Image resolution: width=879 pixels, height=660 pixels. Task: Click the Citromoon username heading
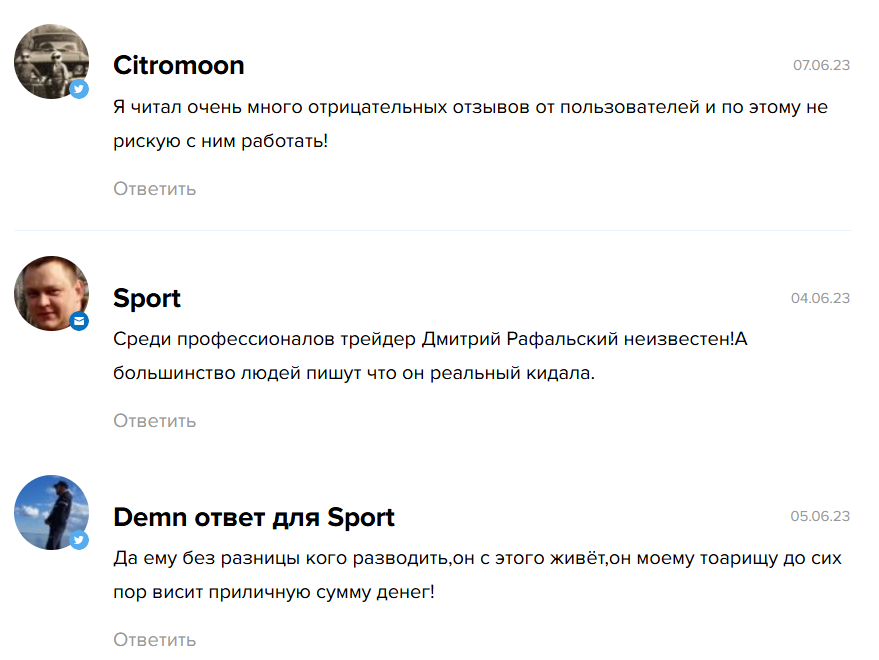click(179, 66)
